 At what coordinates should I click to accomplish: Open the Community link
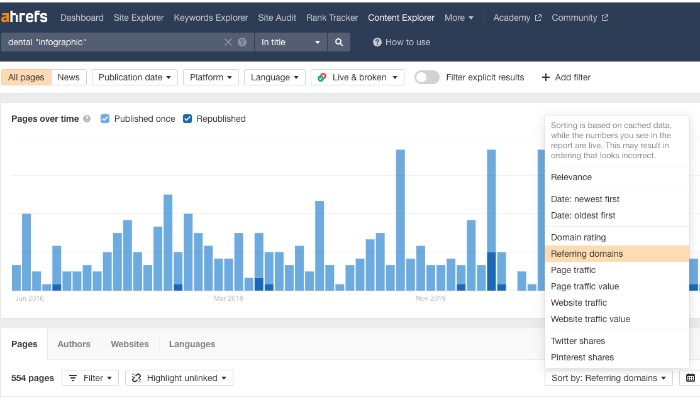tap(579, 18)
